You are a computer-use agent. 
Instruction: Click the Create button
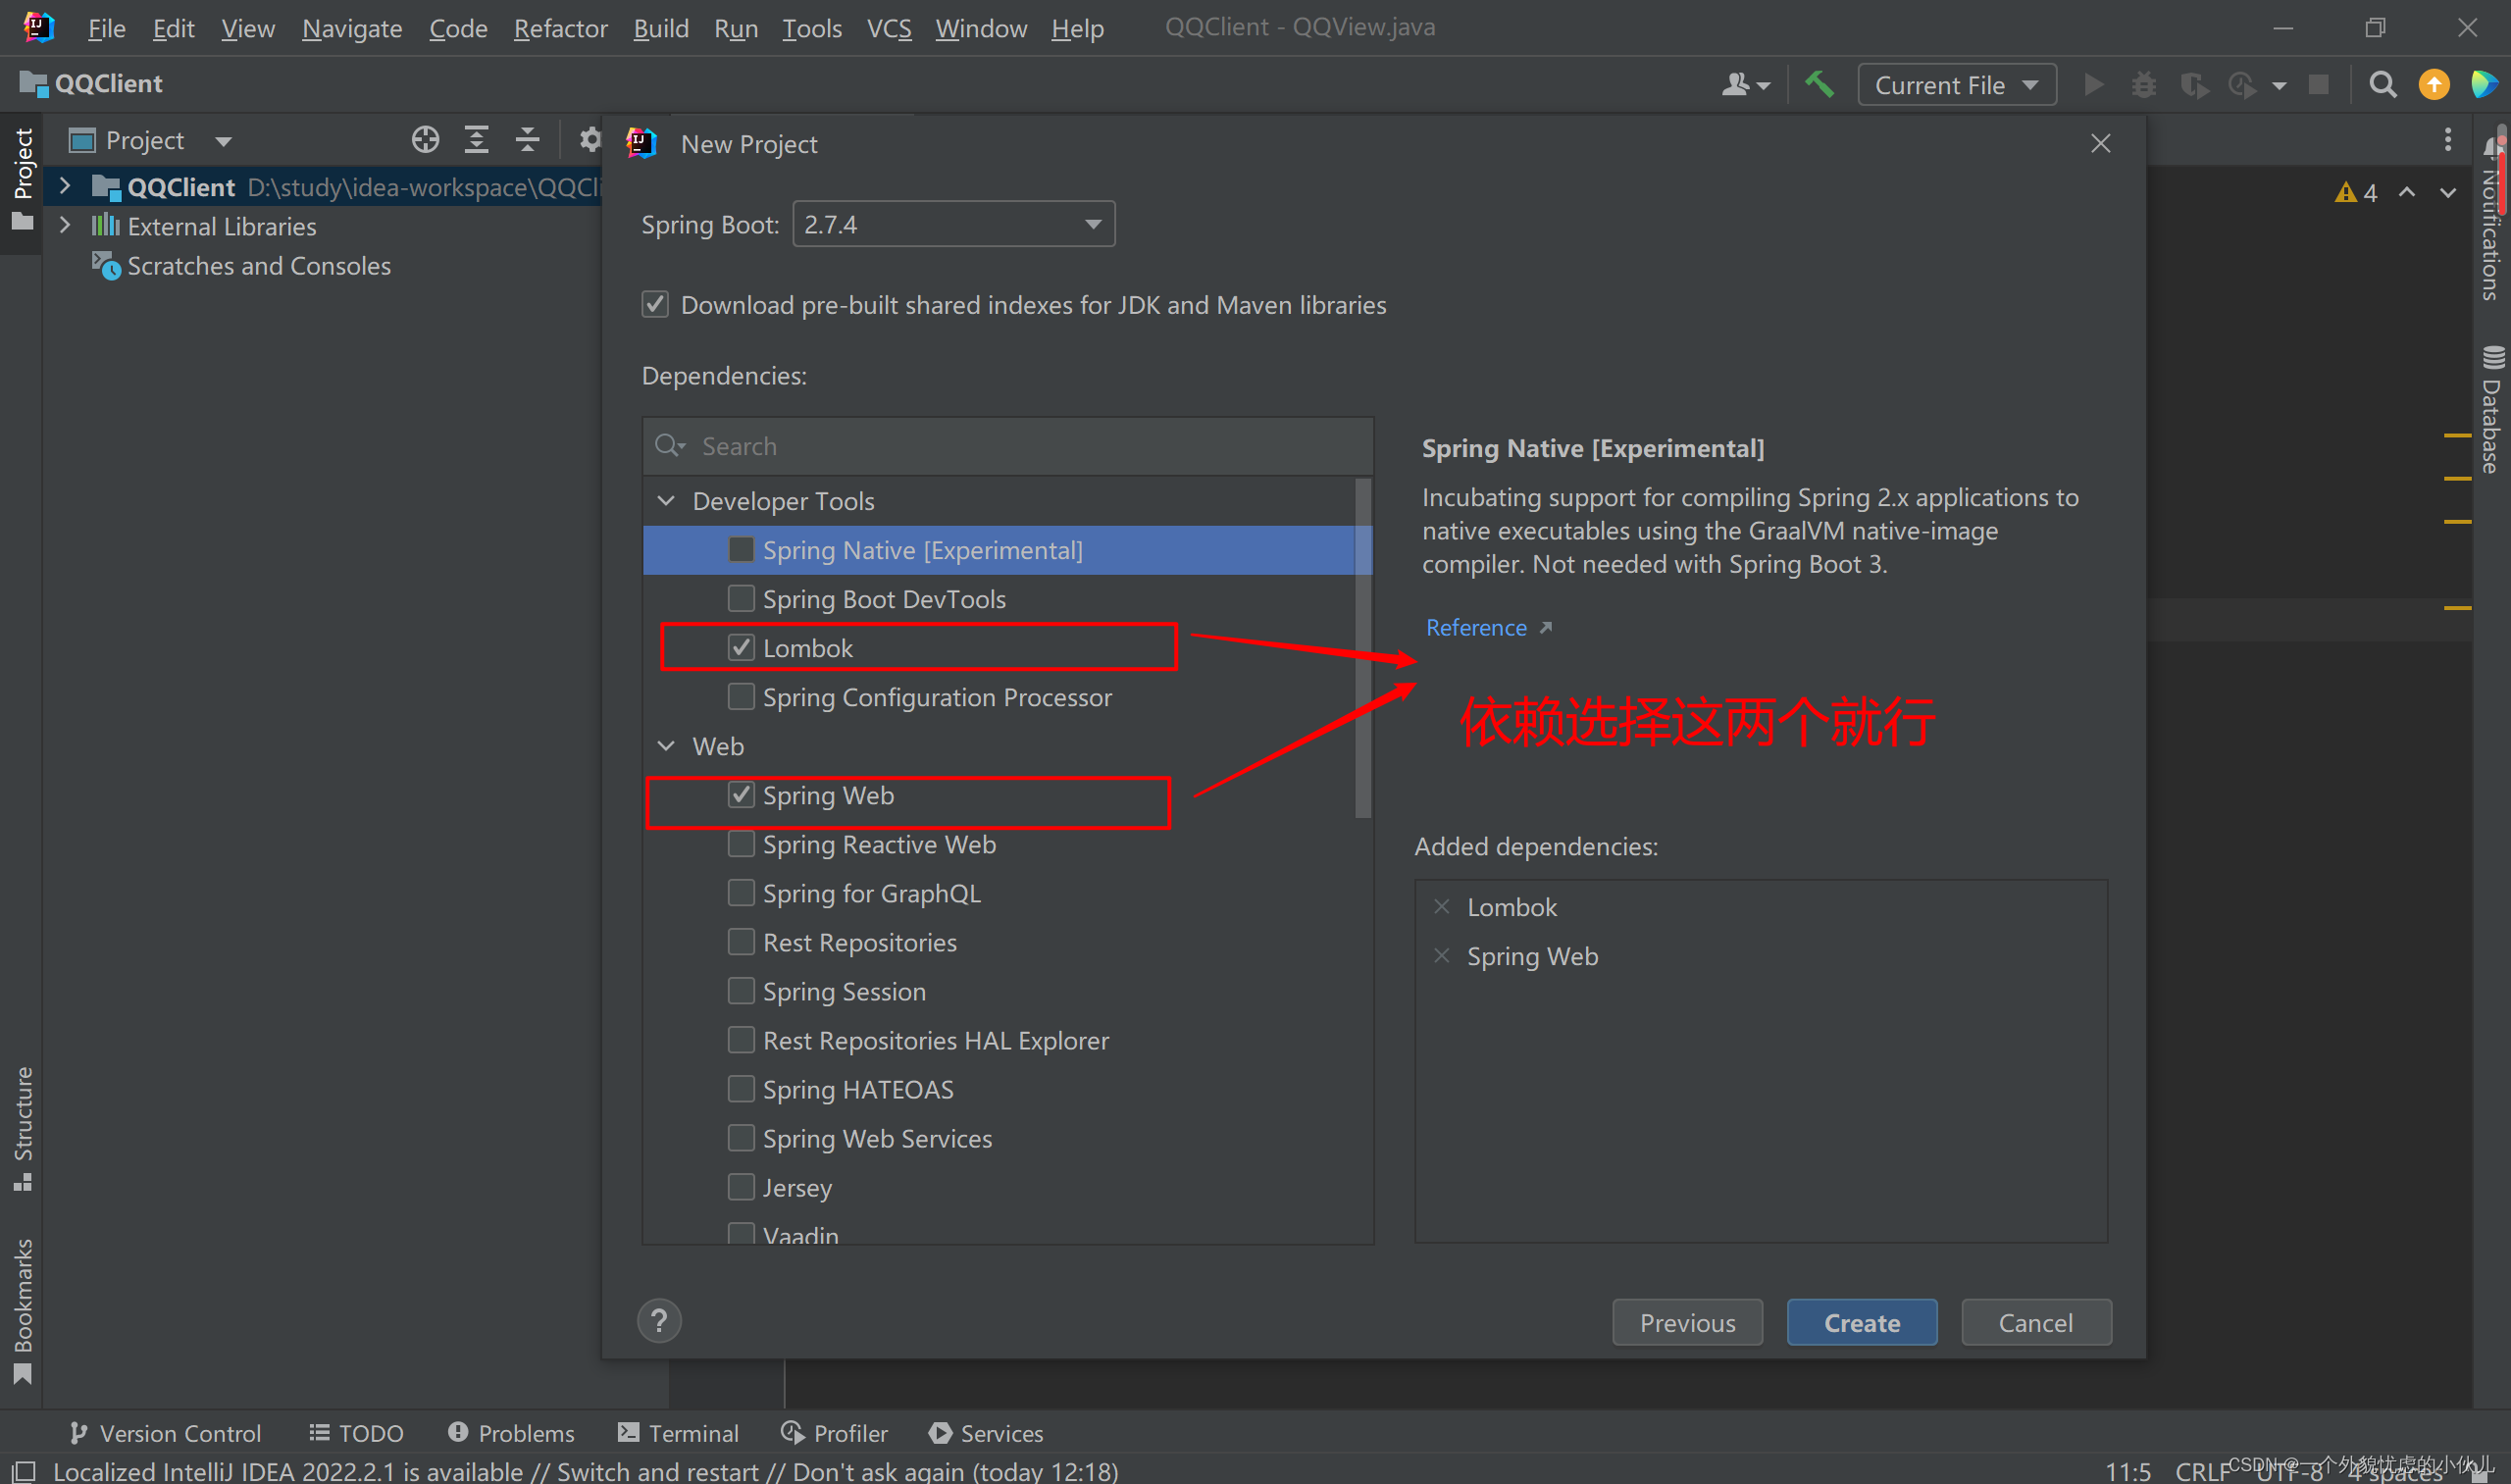pyautogui.click(x=1861, y=1322)
